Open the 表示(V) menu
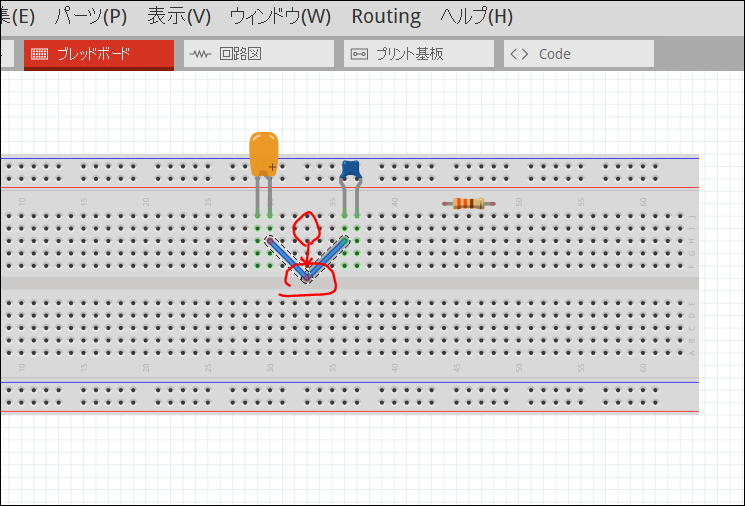 click(179, 17)
